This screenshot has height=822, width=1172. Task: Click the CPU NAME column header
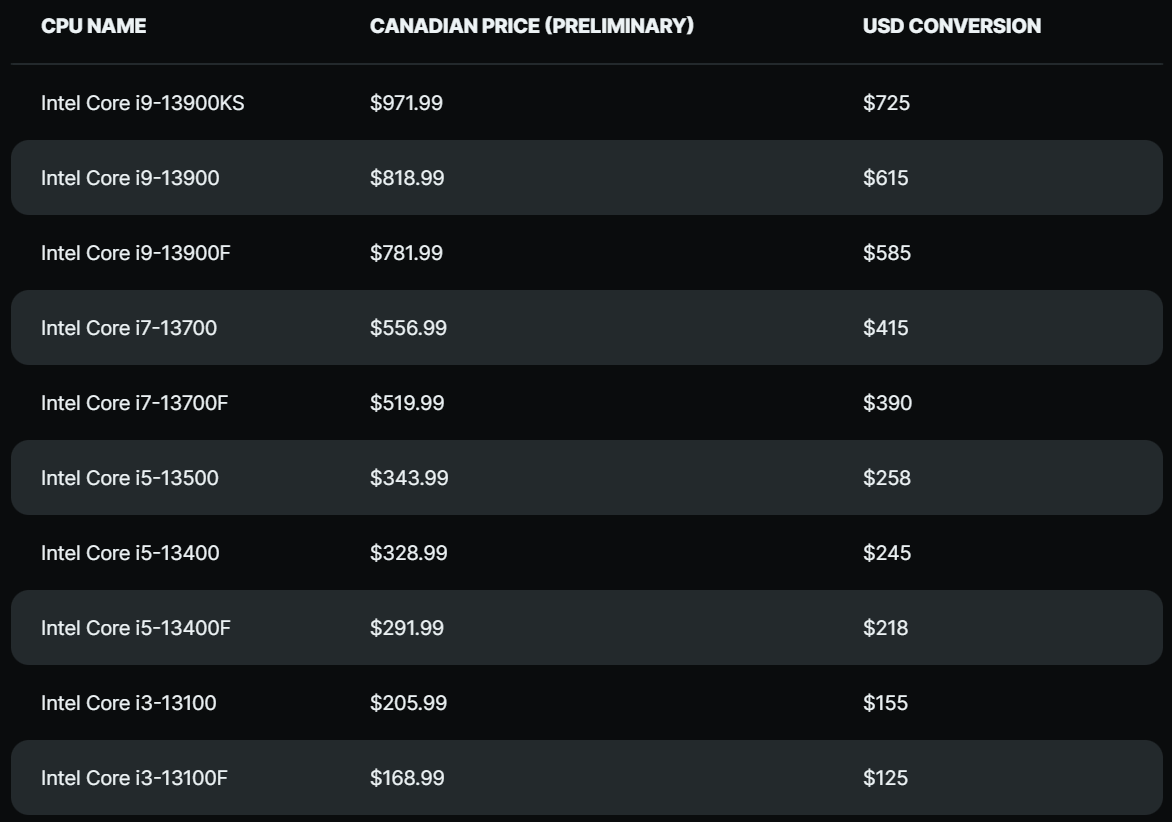pyautogui.click(x=93, y=26)
